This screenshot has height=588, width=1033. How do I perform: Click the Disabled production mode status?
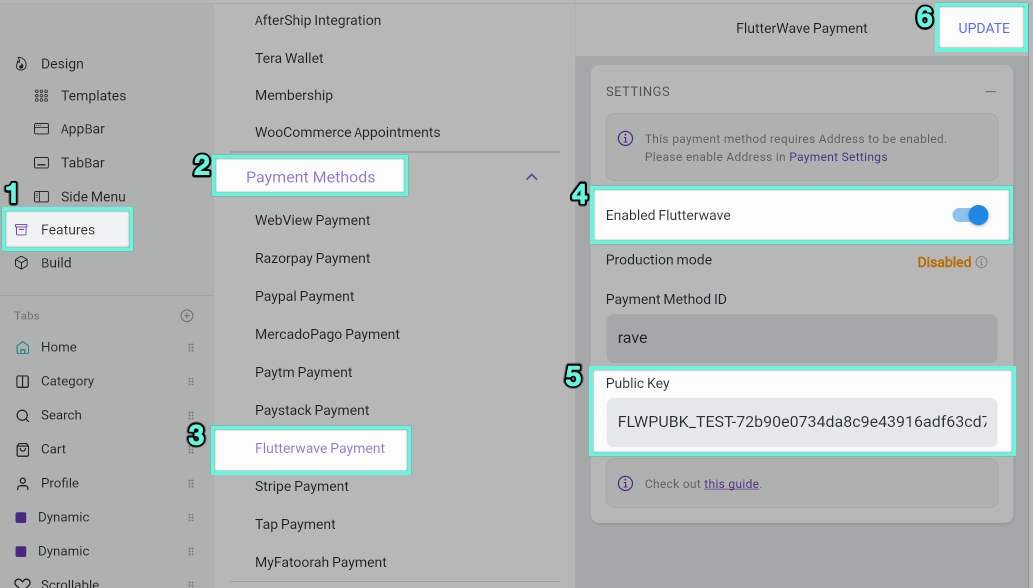click(944, 262)
